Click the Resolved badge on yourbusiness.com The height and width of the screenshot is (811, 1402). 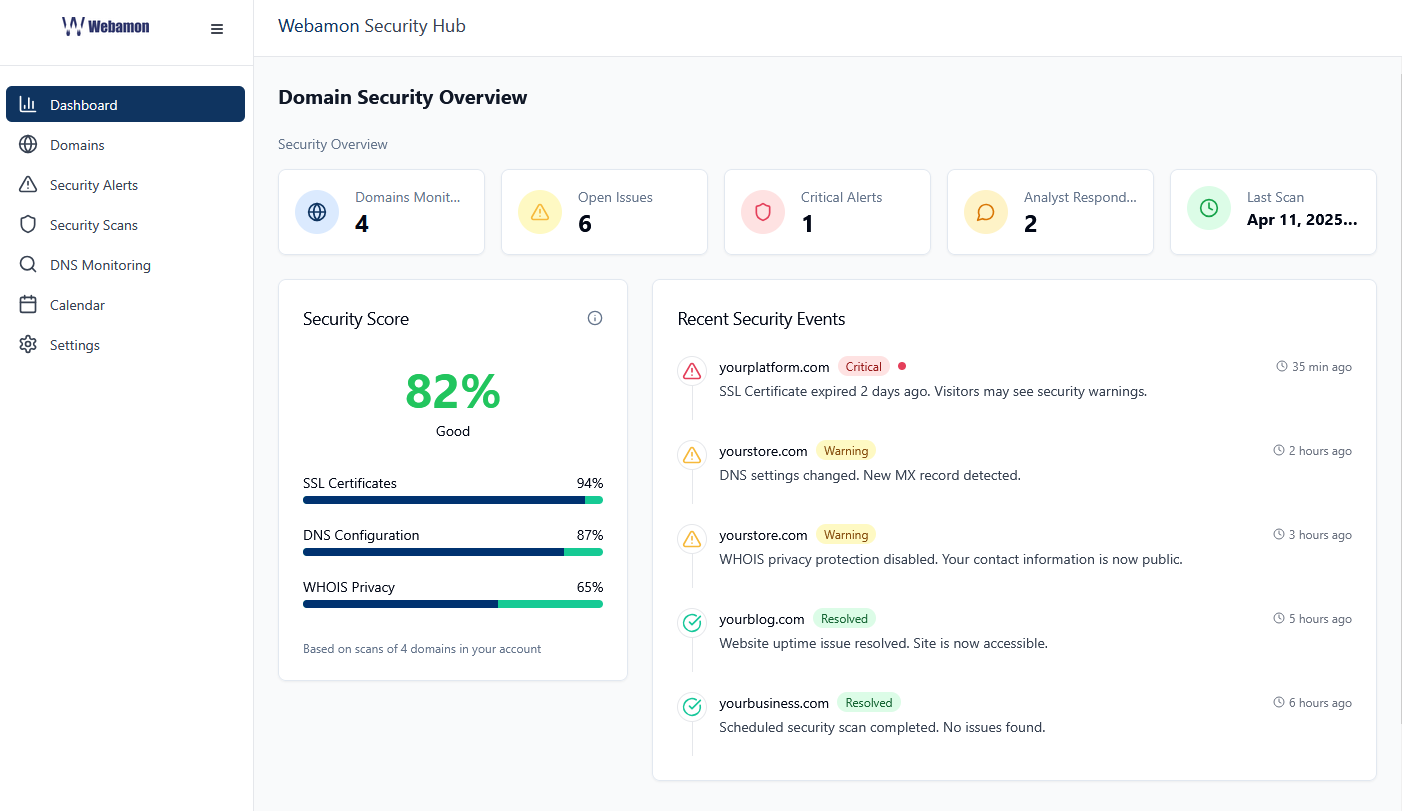pyautogui.click(x=869, y=703)
